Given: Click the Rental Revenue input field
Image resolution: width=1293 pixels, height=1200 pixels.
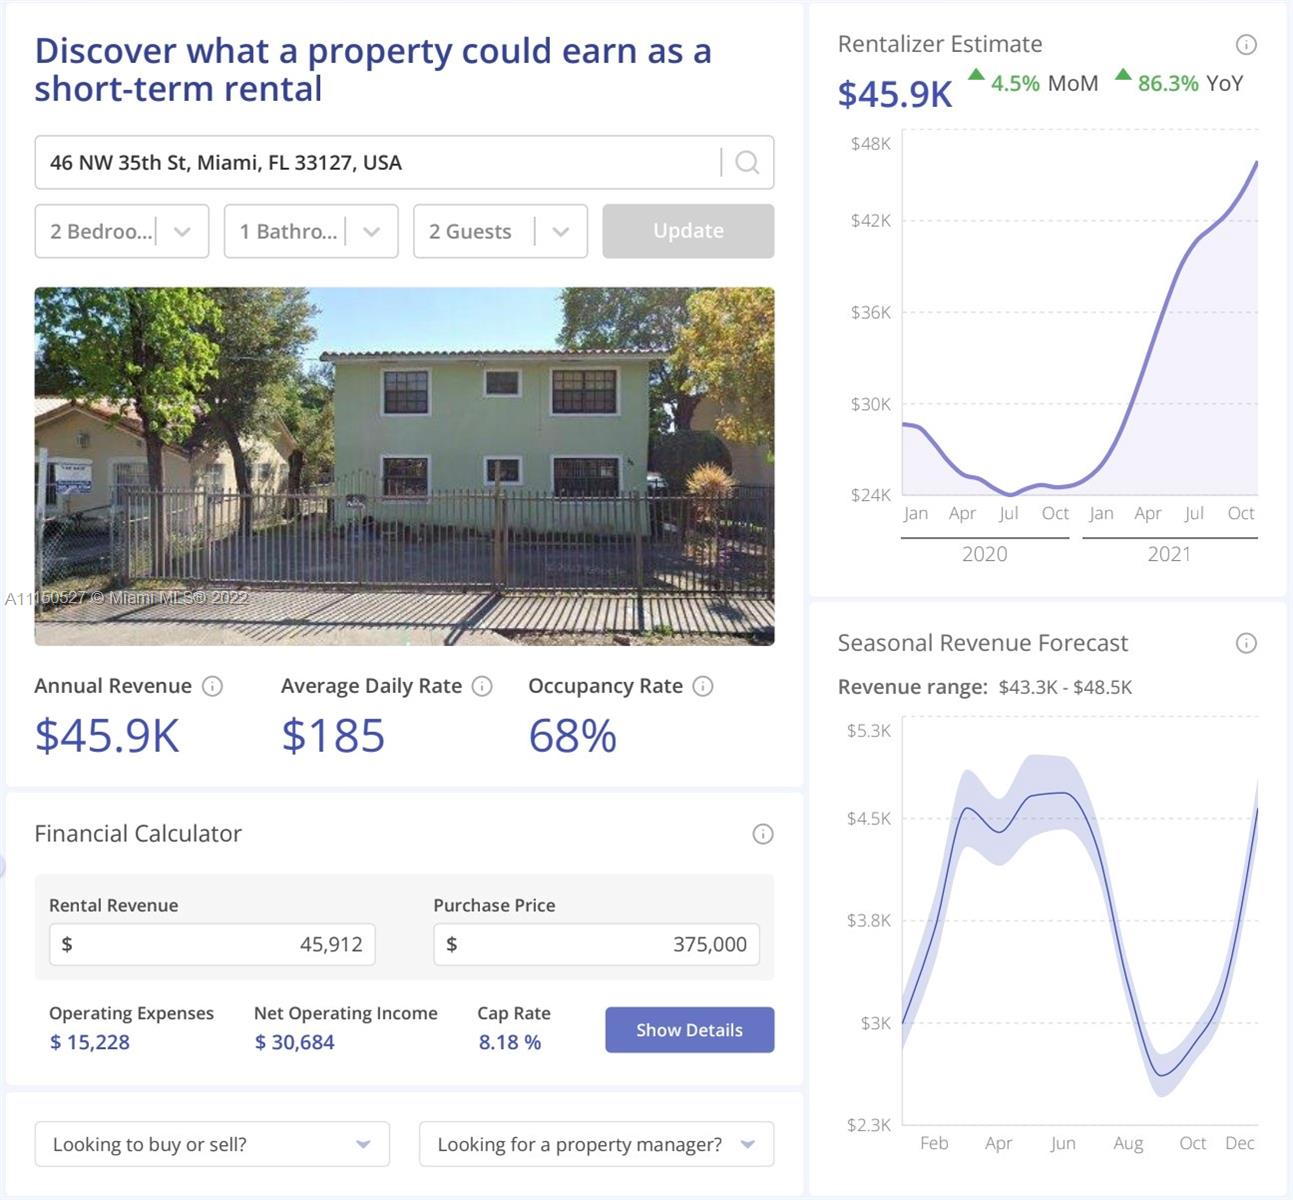Looking at the screenshot, I should (212, 944).
